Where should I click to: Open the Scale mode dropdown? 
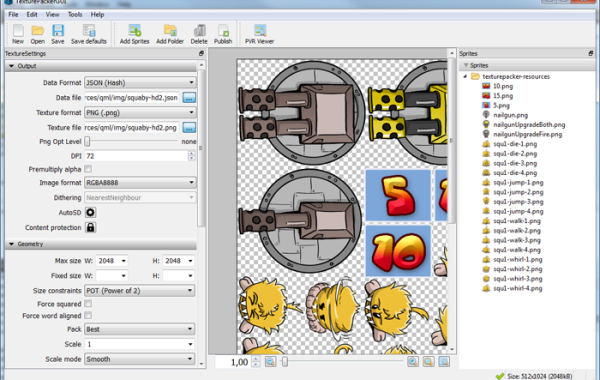point(140,359)
